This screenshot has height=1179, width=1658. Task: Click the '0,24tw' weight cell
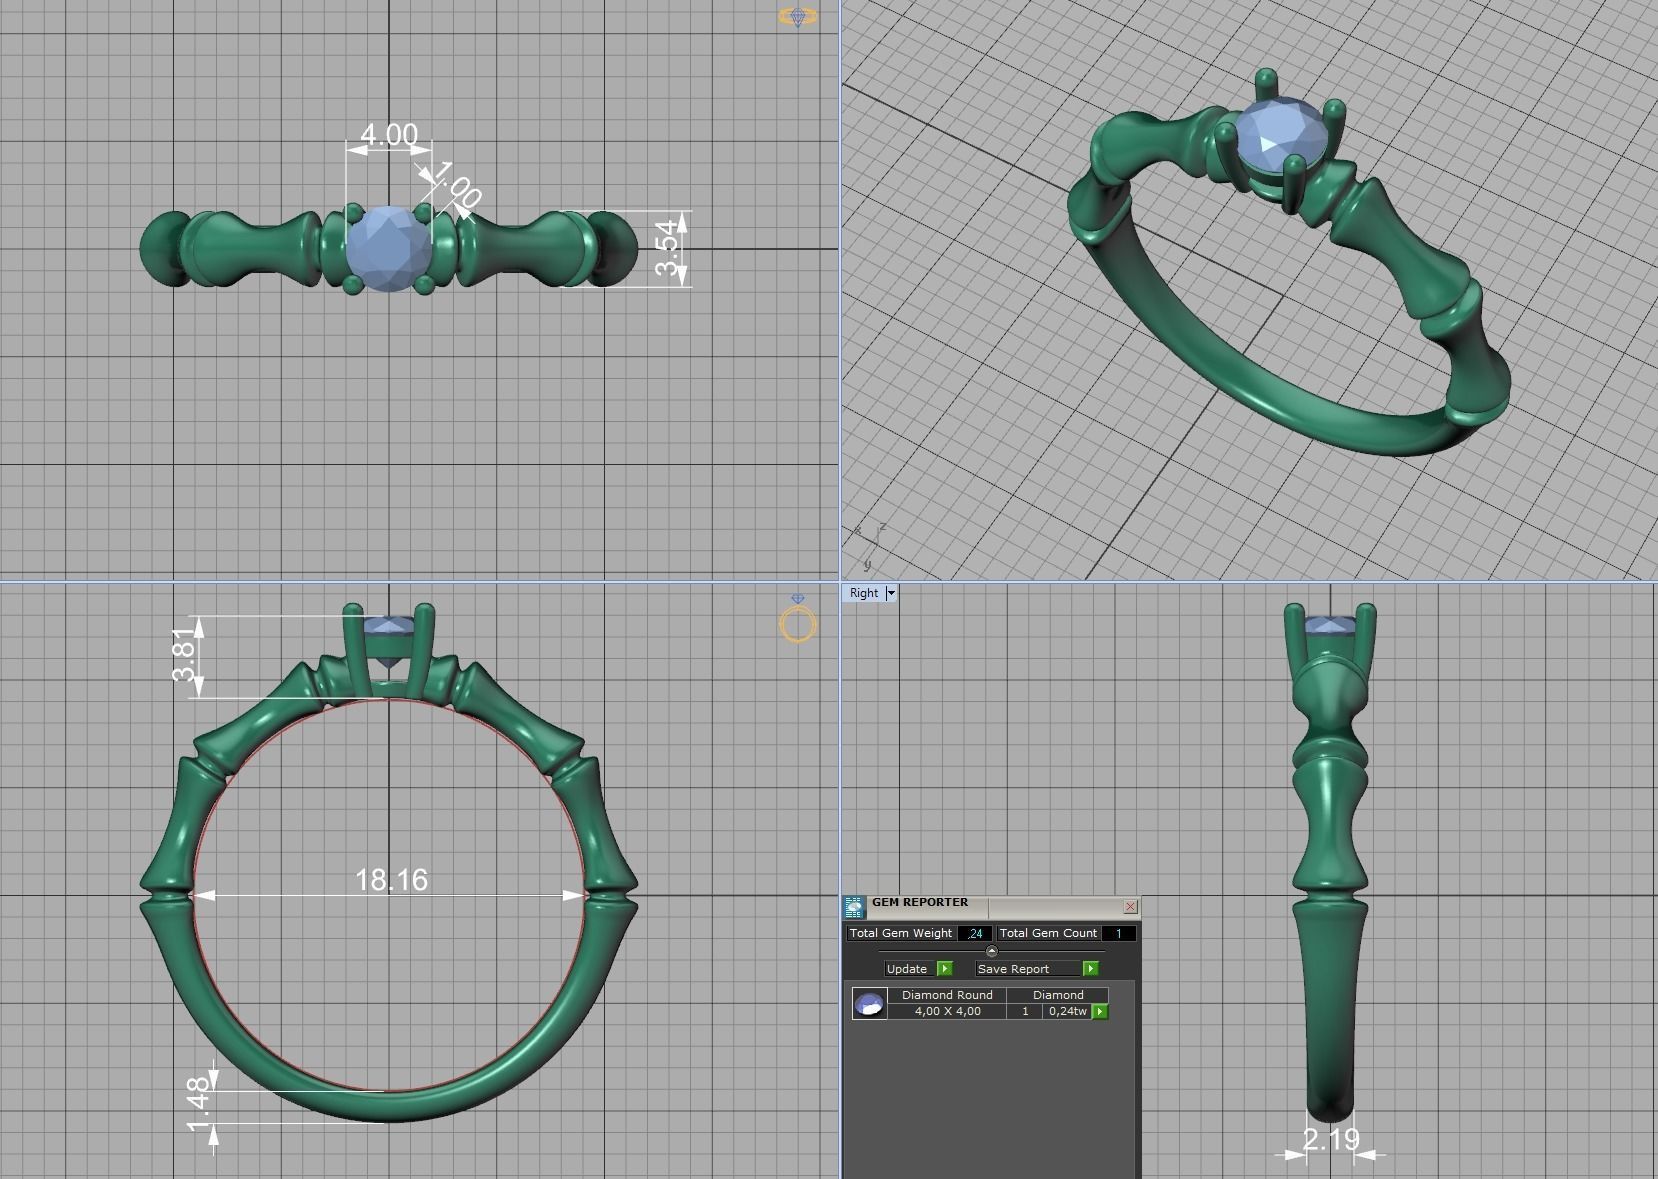click(1067, 1011)
